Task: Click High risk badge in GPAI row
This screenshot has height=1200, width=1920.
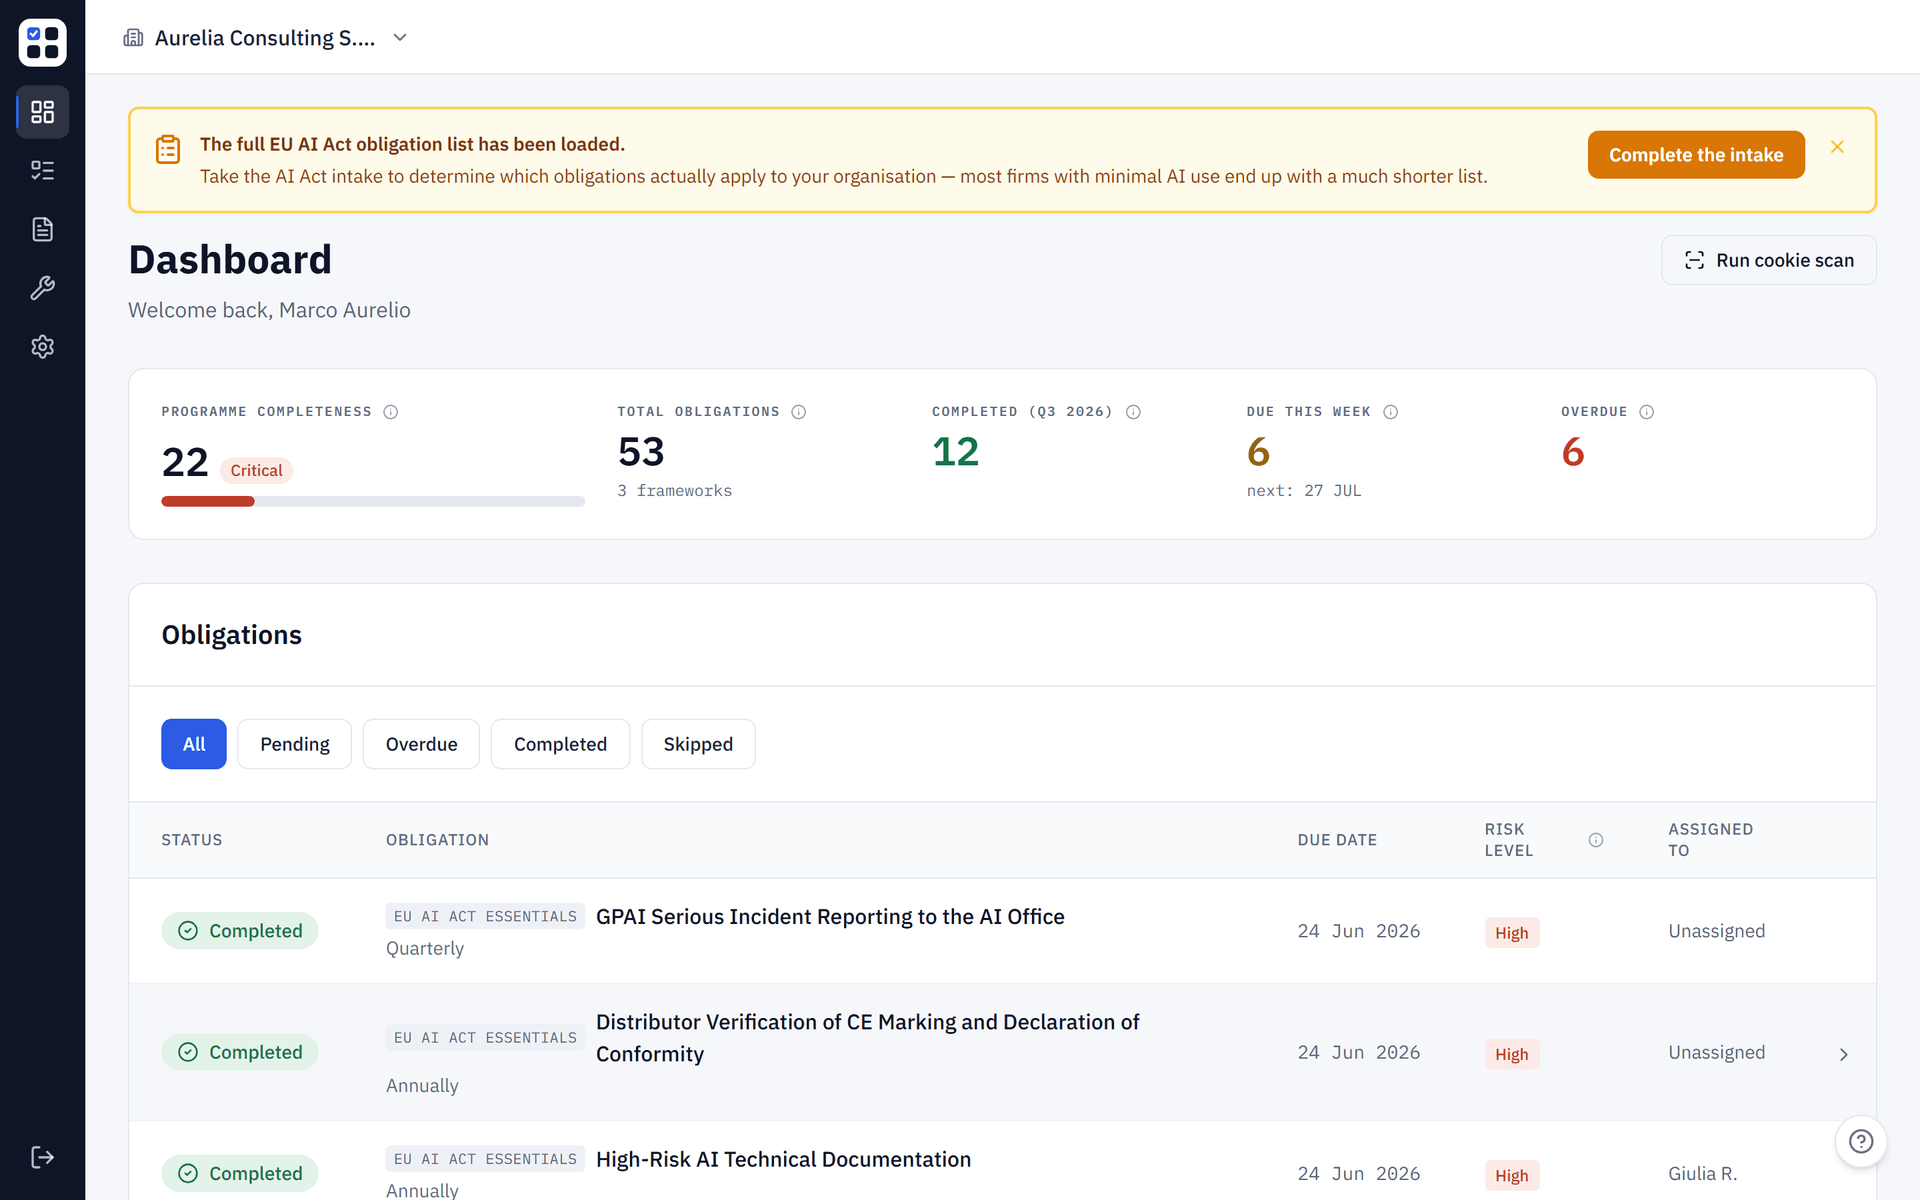Action: [1511, 933]
